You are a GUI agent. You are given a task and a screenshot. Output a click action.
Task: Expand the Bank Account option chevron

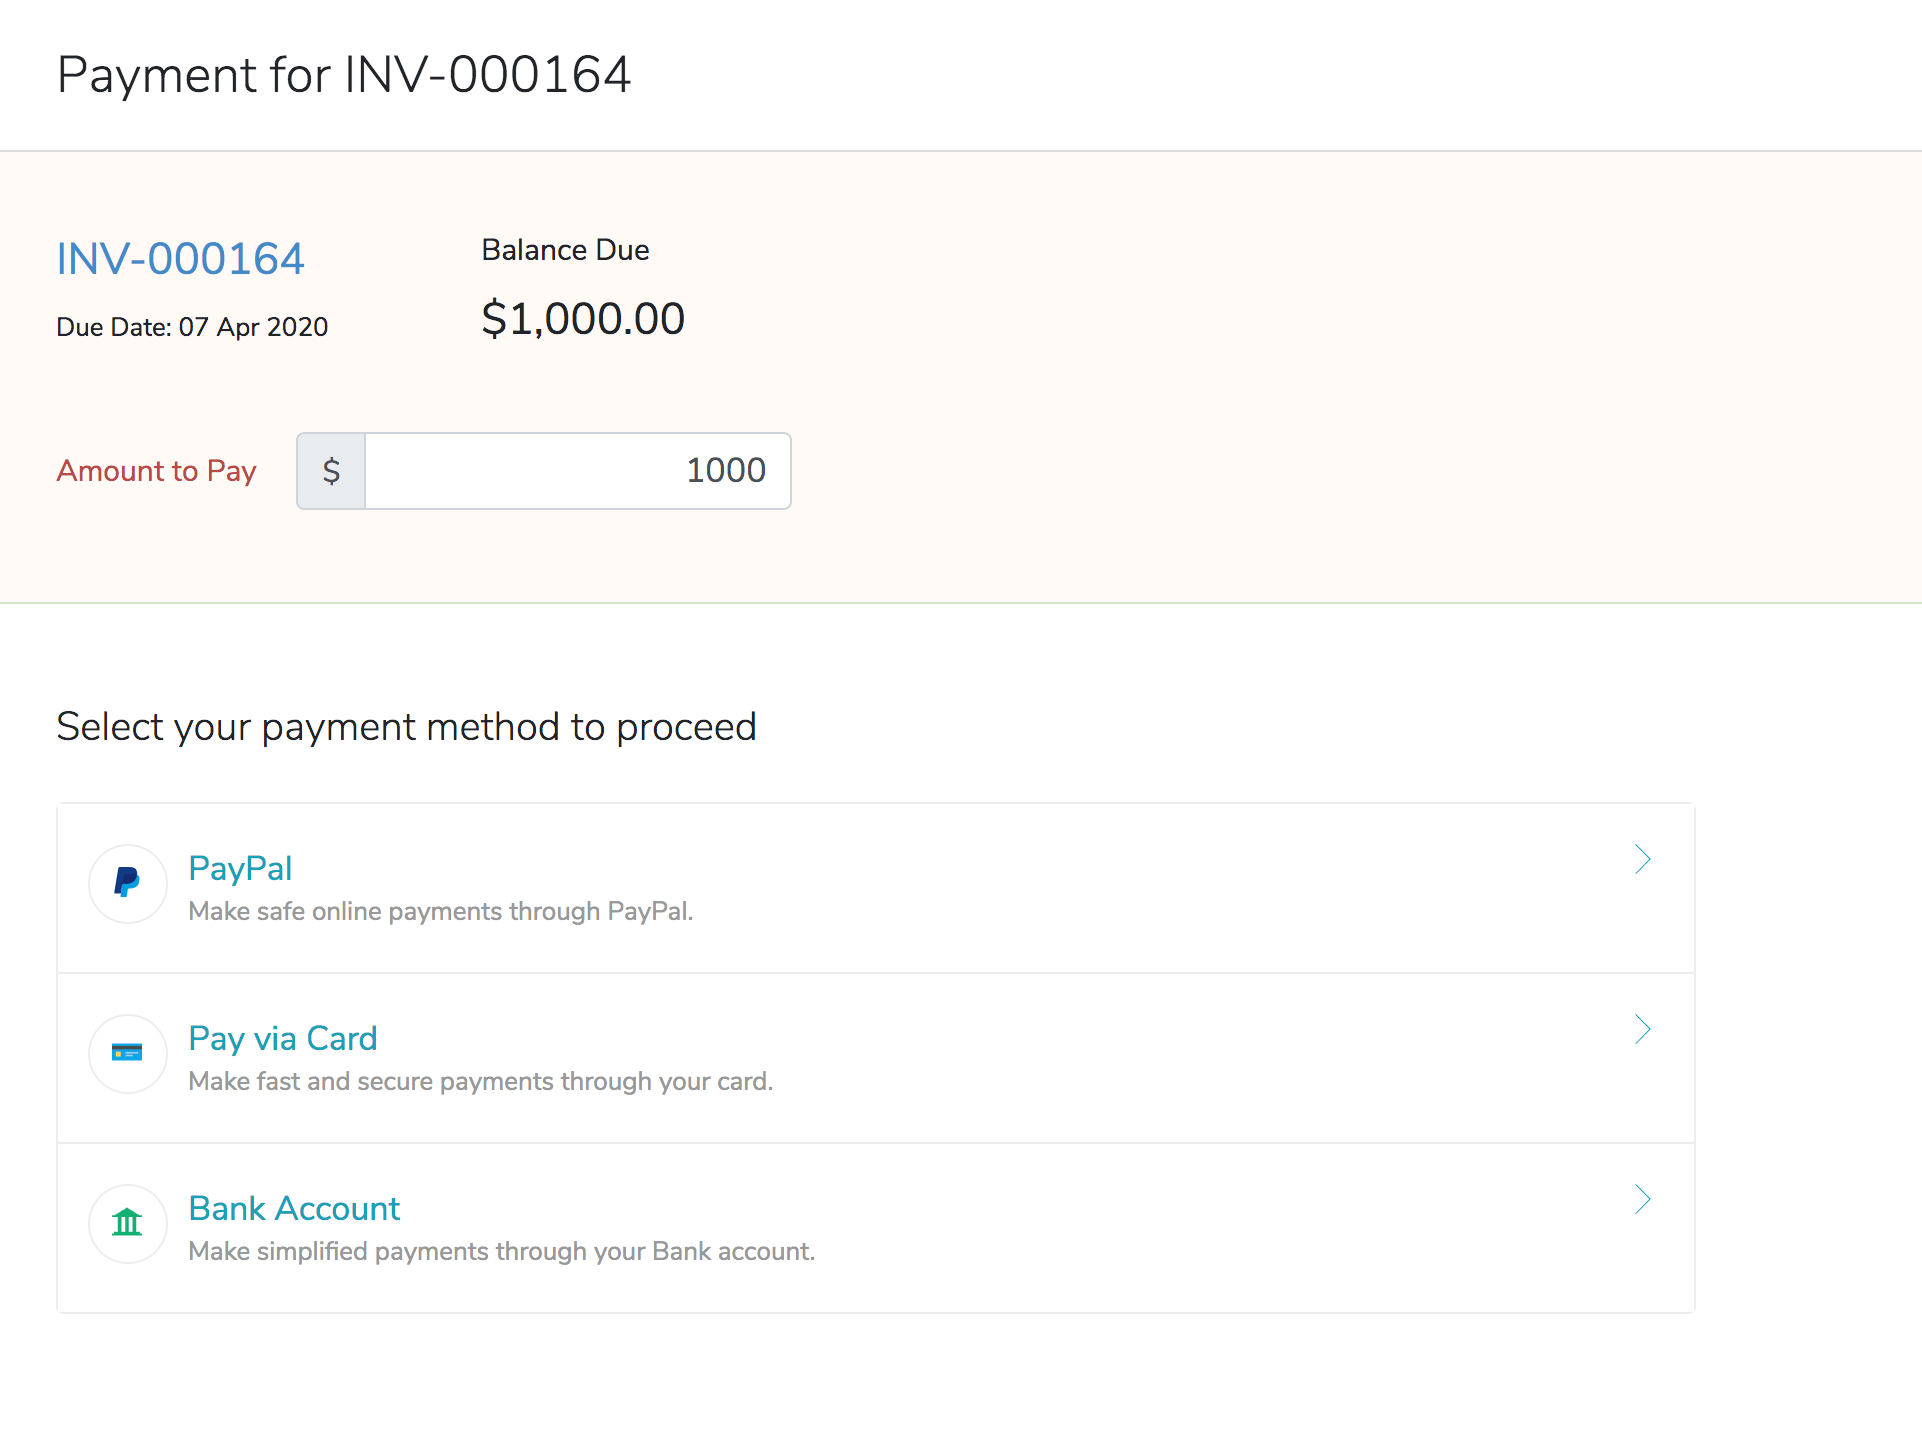pos(1643,1199)
